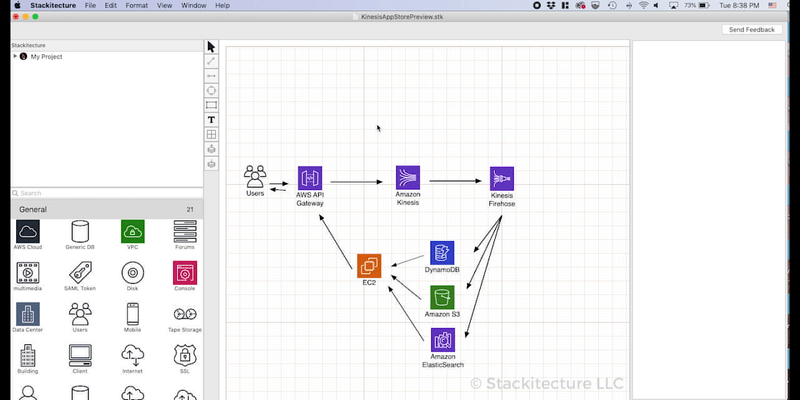This screenshot has width=800, height=400.
Task: Click the Kinesis Firehose node
Action: click(501, 178)
